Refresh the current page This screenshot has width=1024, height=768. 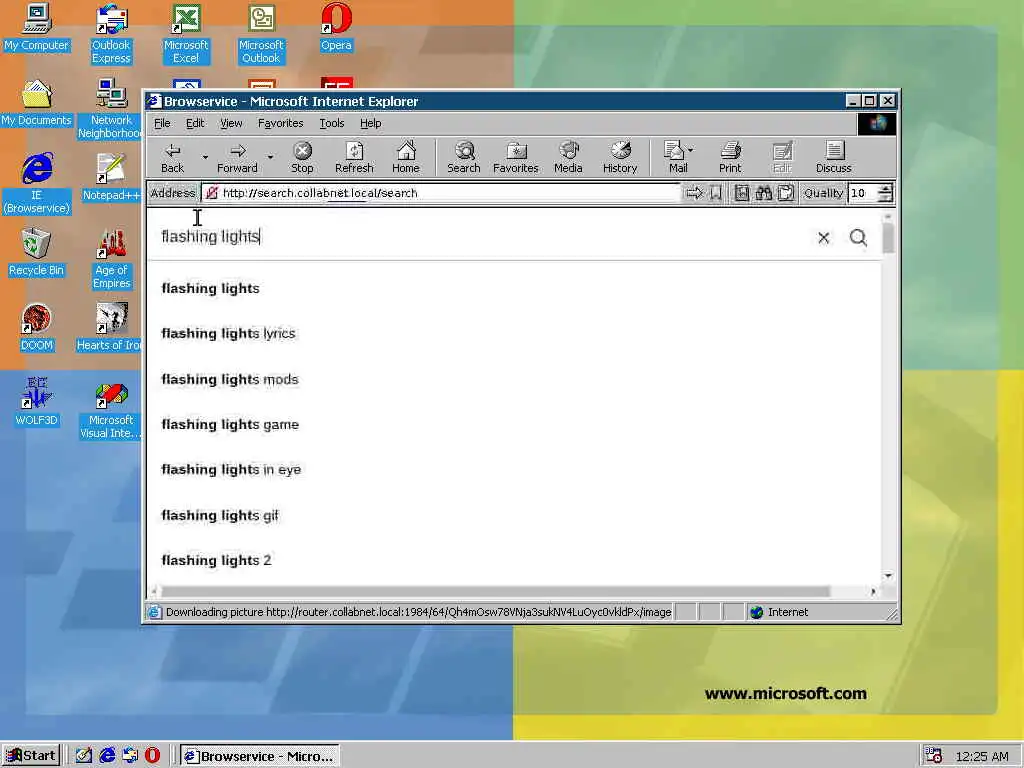click(354, 158)
